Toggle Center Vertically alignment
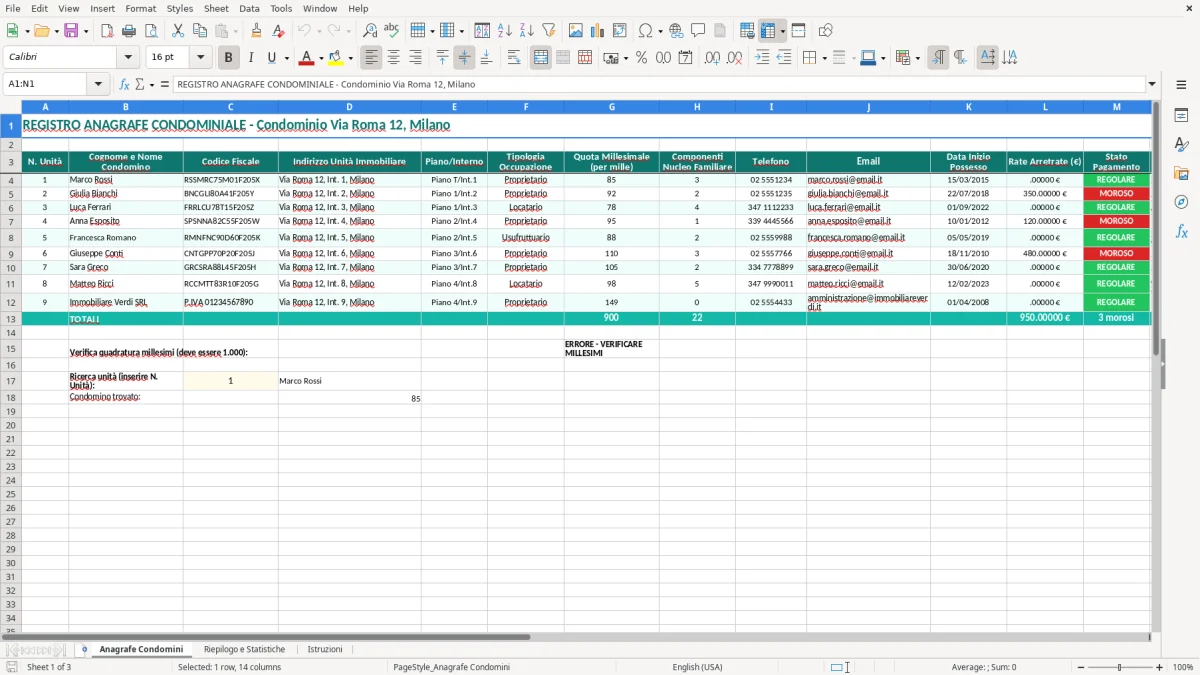The image size is (1200, 675). pos(464,58)
